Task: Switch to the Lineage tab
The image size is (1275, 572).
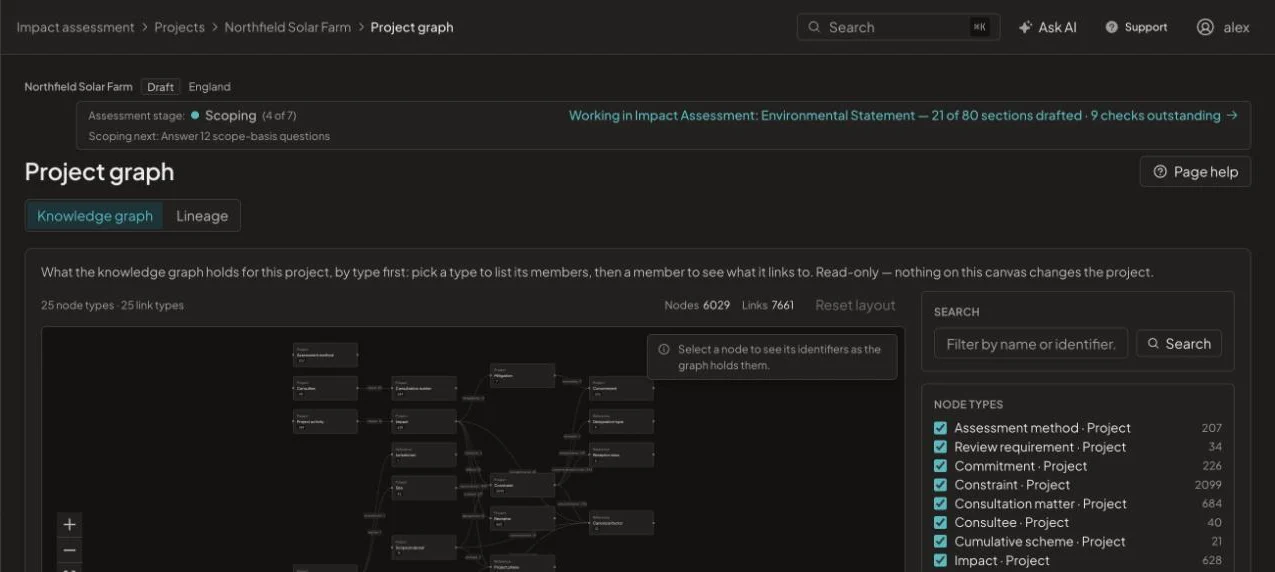Action: click(x=202, y=216)
